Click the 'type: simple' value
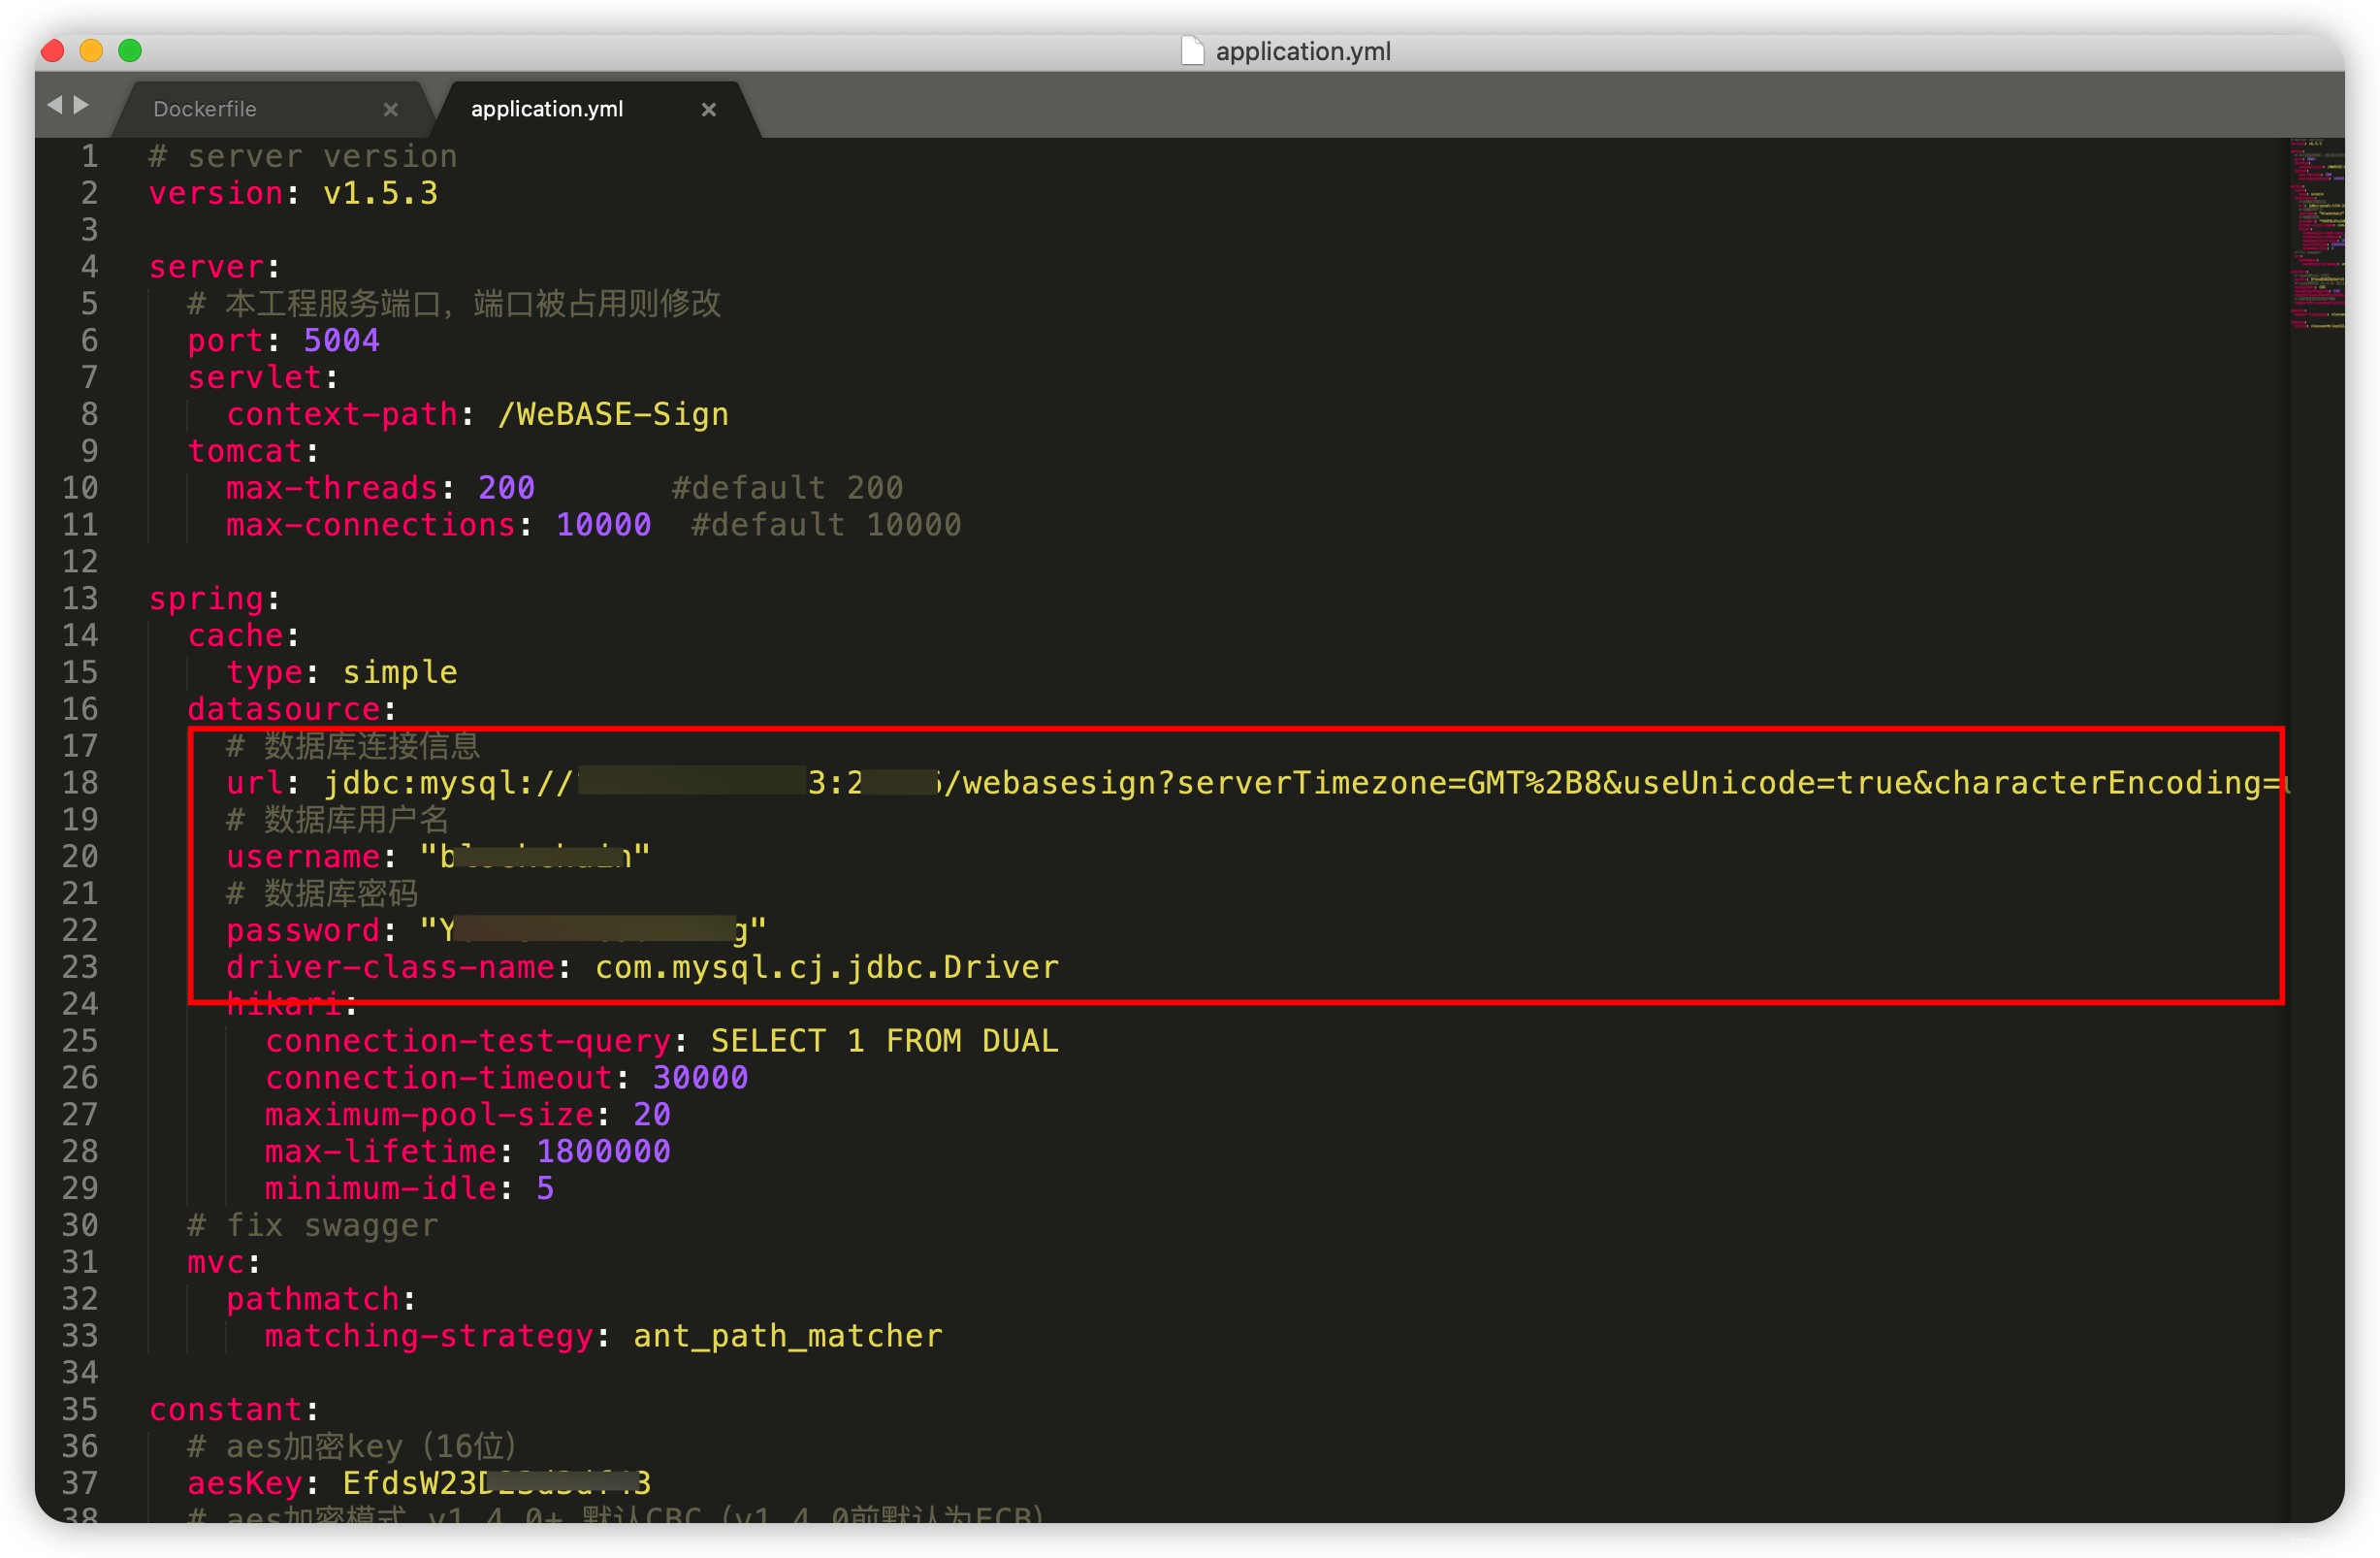 click(399, 673)
